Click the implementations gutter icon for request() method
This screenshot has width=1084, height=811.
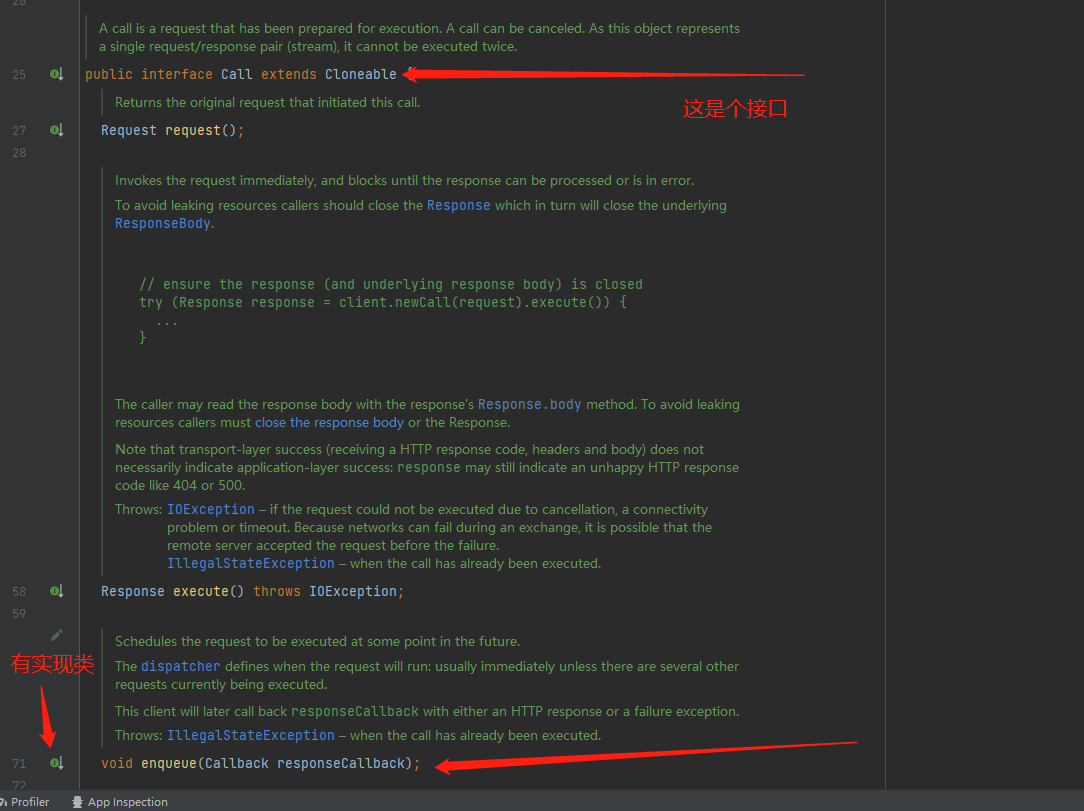[x=57, y=130]
